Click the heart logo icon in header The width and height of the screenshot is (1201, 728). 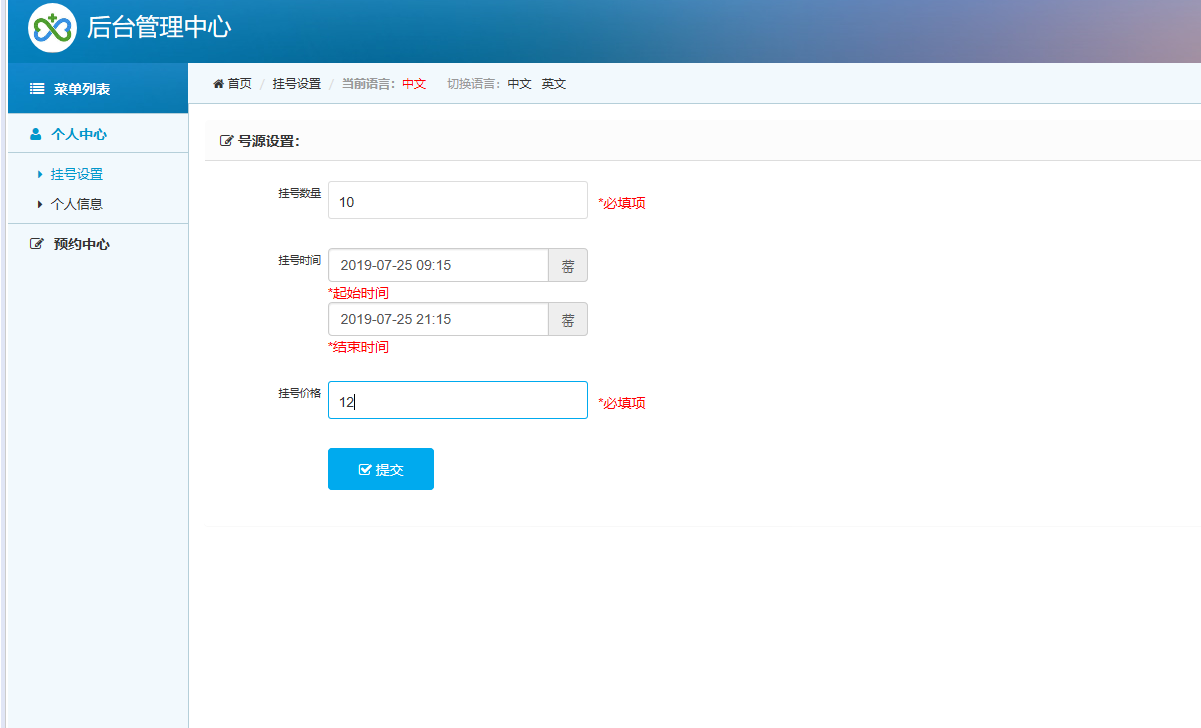click(52, 28)
